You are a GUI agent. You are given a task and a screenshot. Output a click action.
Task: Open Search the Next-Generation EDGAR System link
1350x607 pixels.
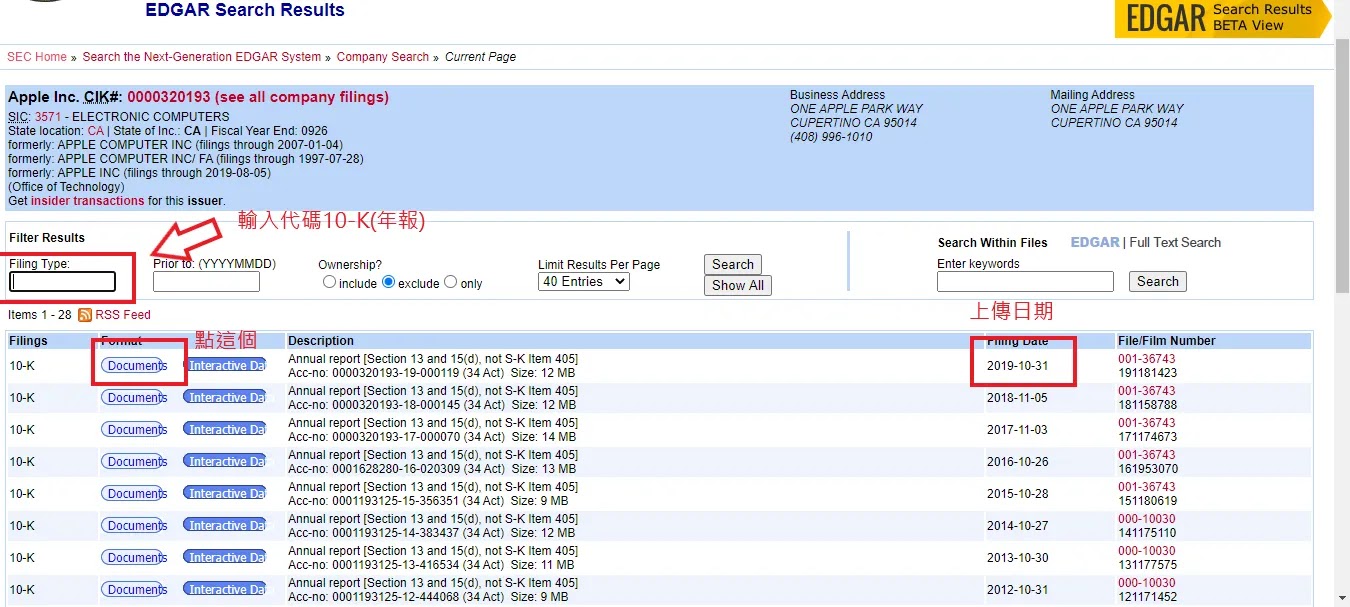pos(202,57)
